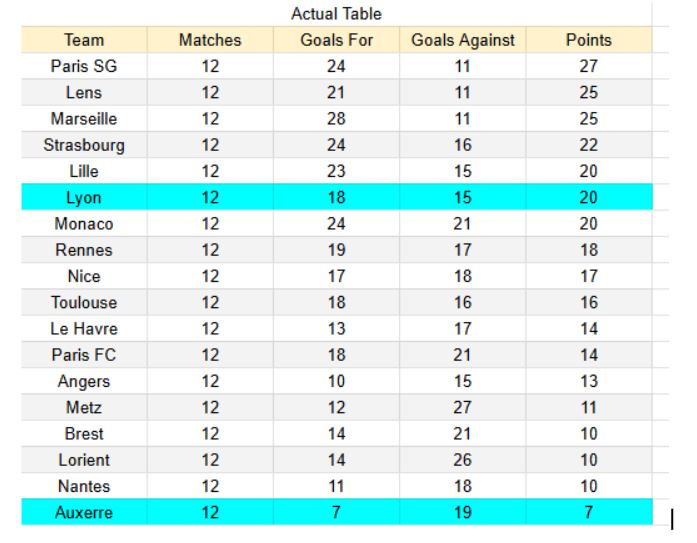Select the Nantes team cell

point(83,486)
